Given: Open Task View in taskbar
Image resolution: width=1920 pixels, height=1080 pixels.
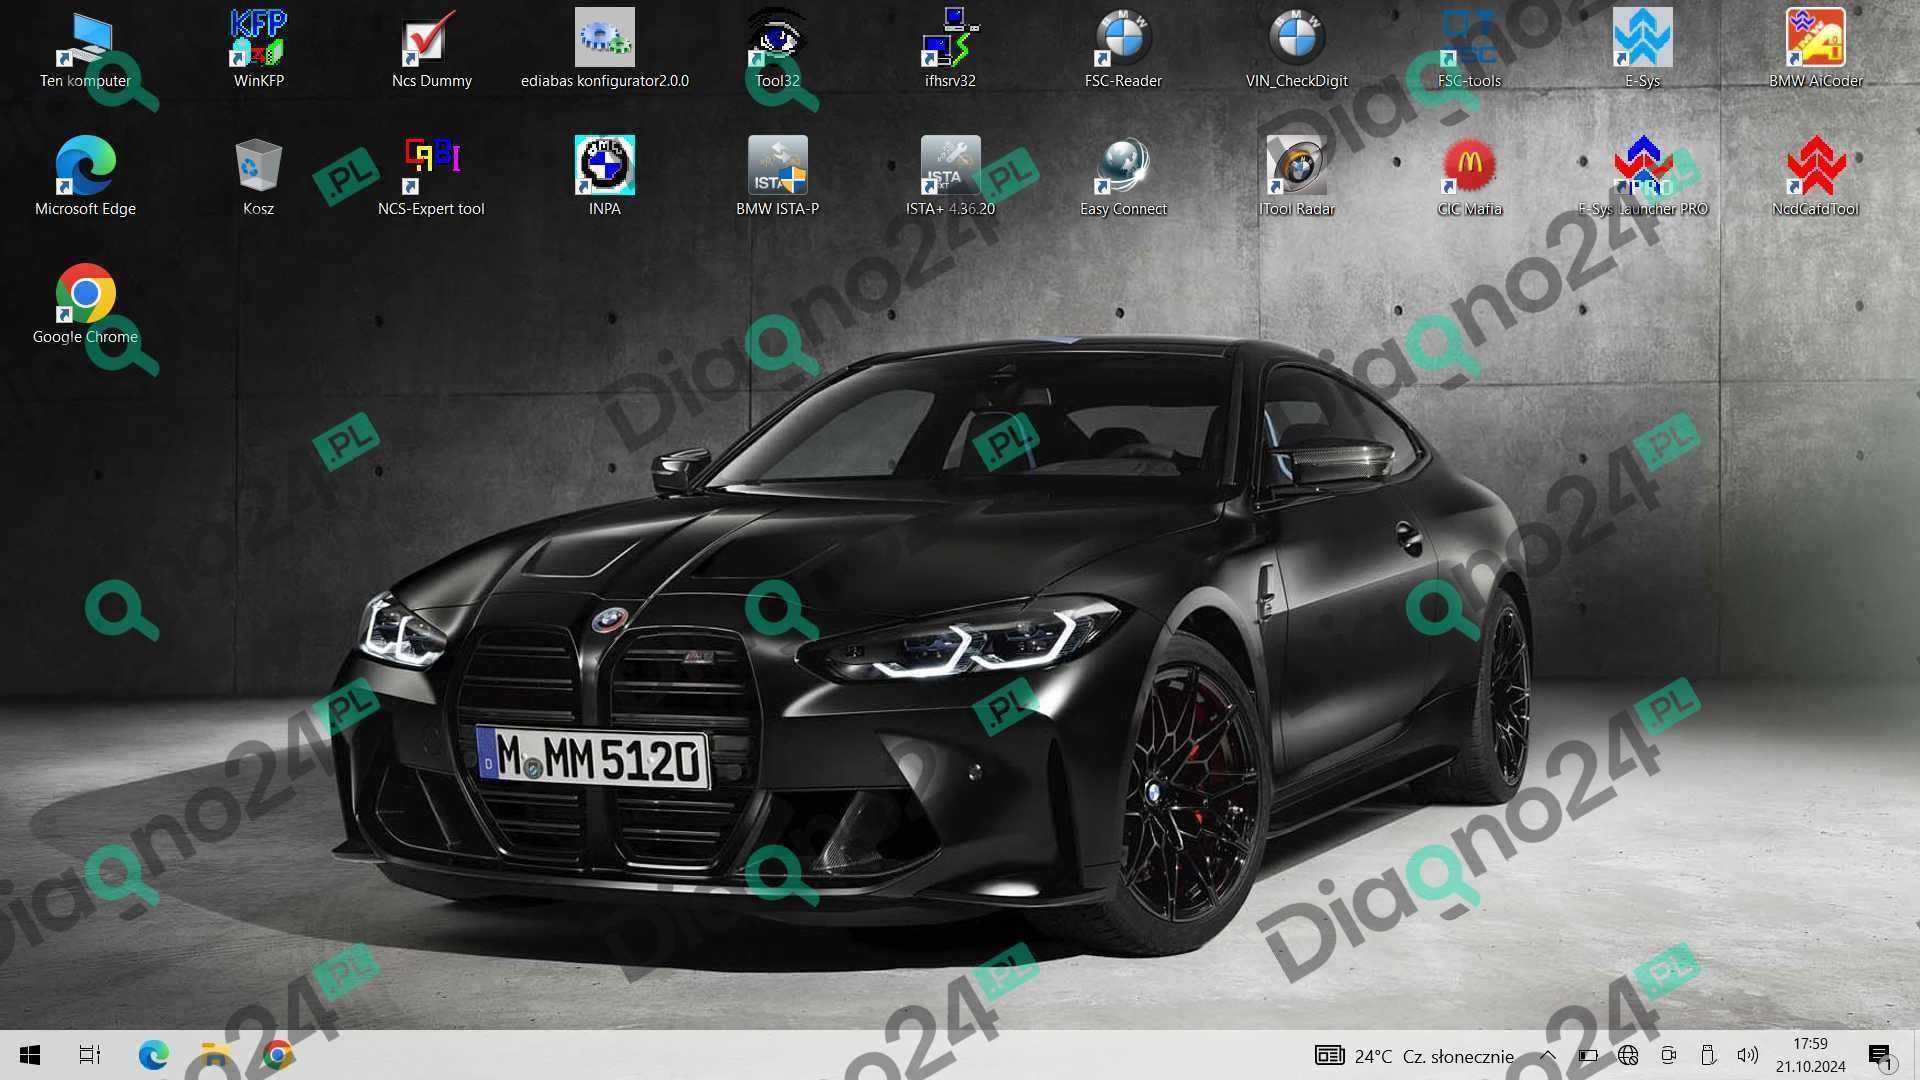Looking at the screenshot, I should 90,1055.
